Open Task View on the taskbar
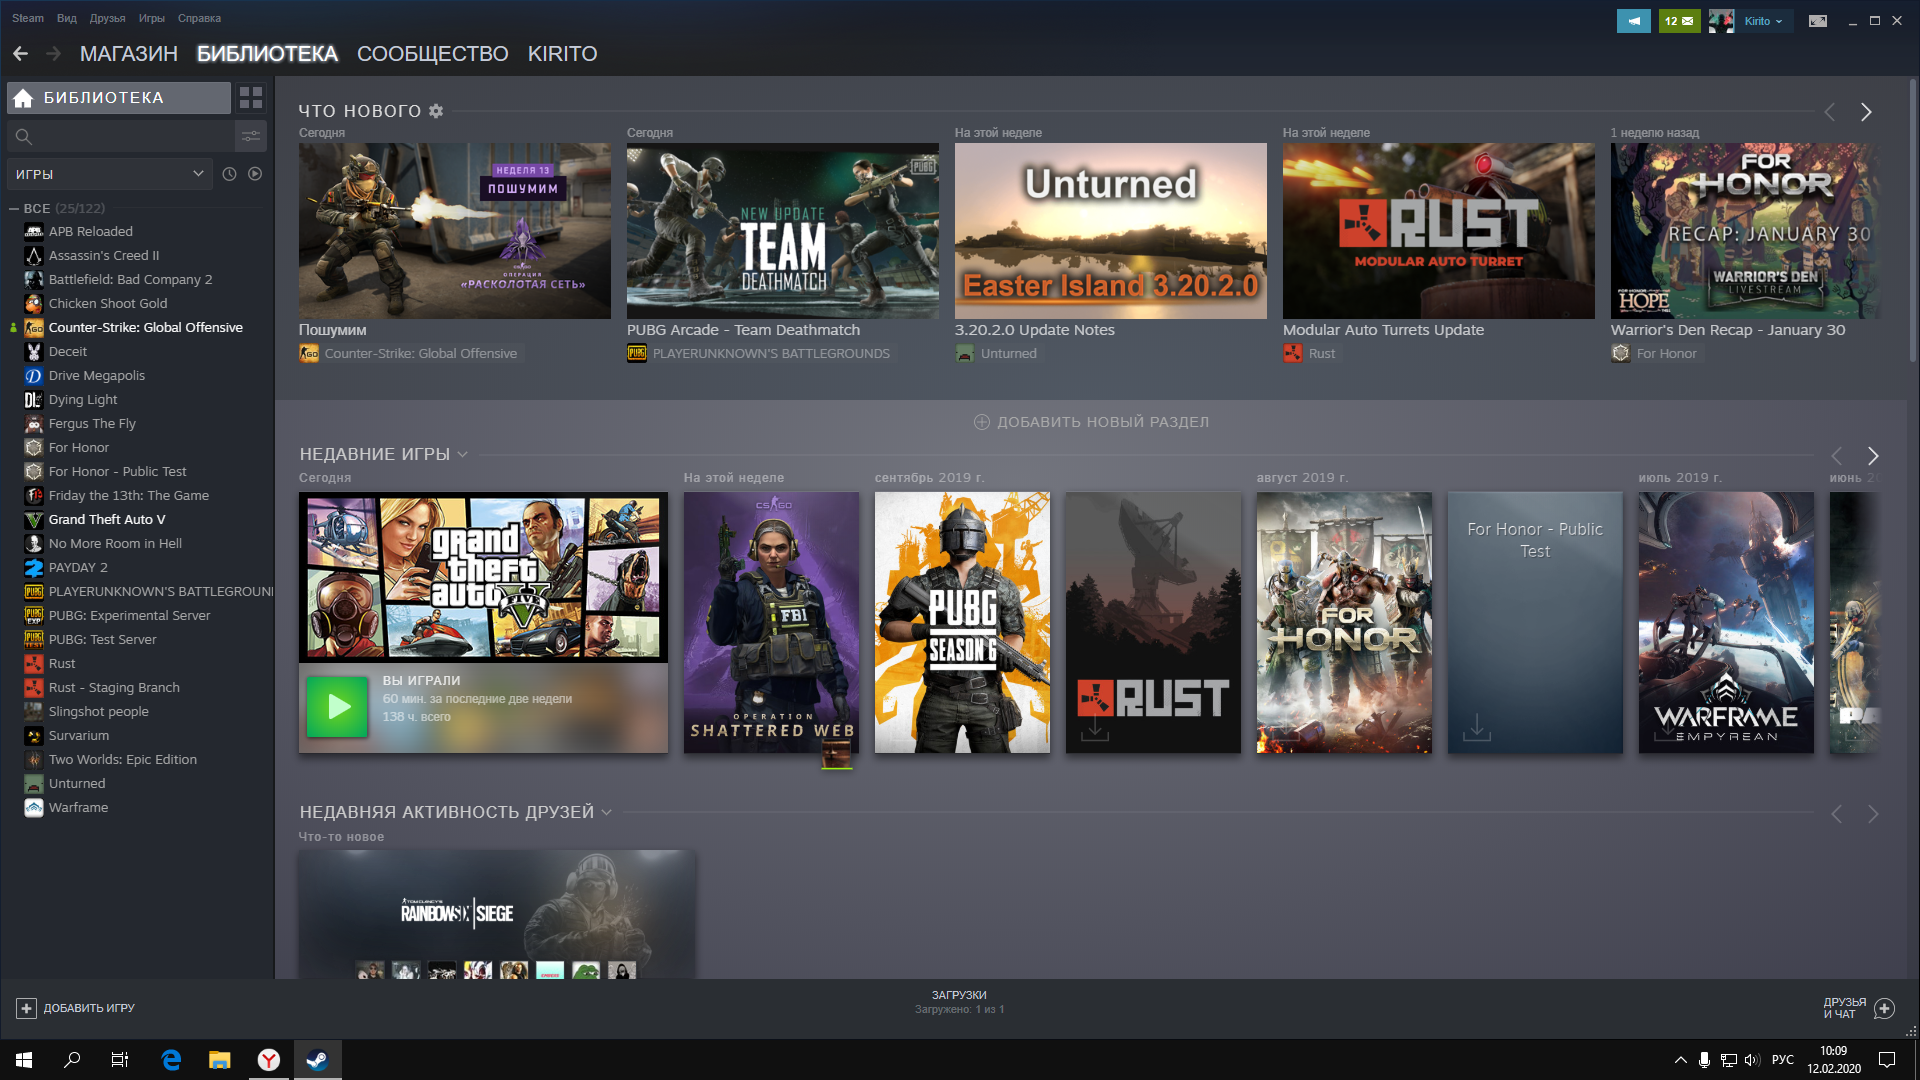1920x1080 pixels. (120, 1060)
